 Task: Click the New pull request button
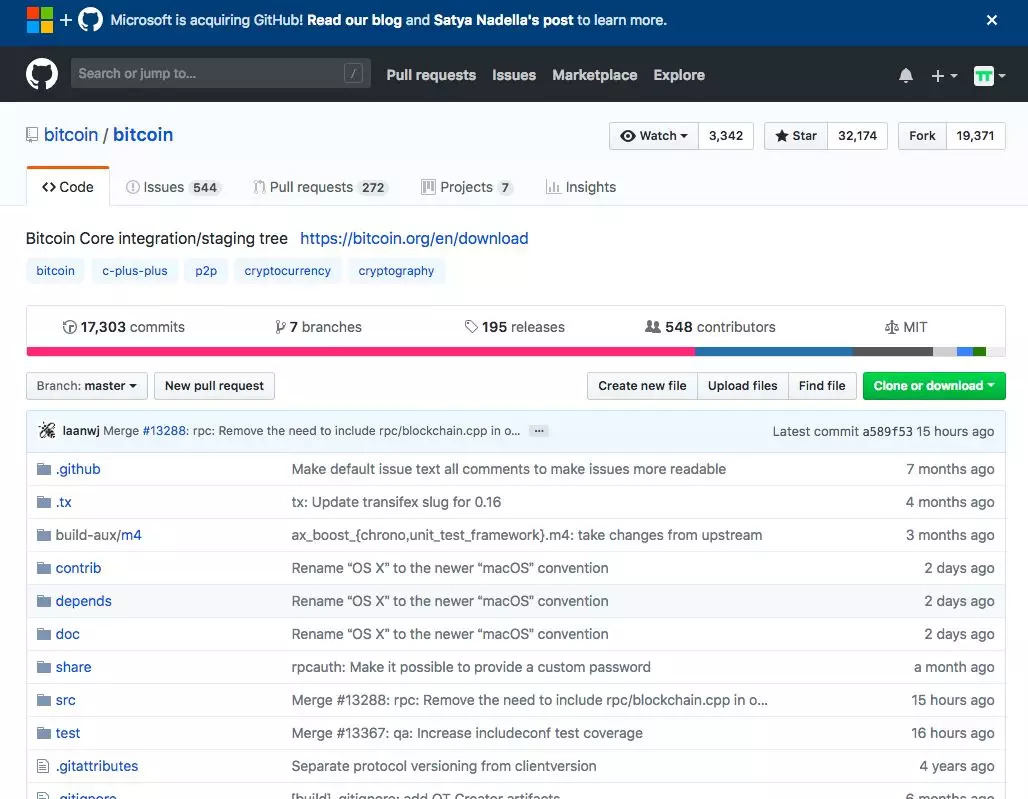coord(214,386)
